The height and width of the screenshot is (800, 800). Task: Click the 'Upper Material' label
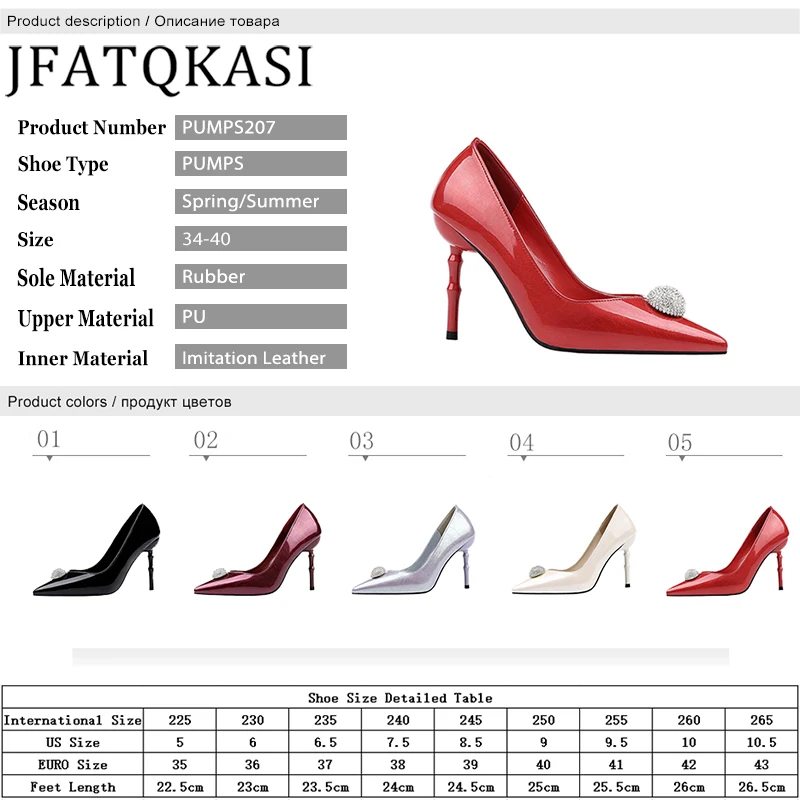(85, 318)
